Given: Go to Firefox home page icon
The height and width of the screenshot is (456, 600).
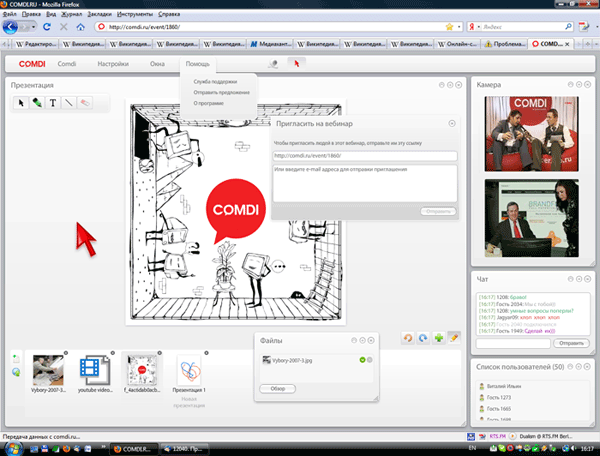Looking at the screenshot, I should pyautogui.click(x=80, y=27).
